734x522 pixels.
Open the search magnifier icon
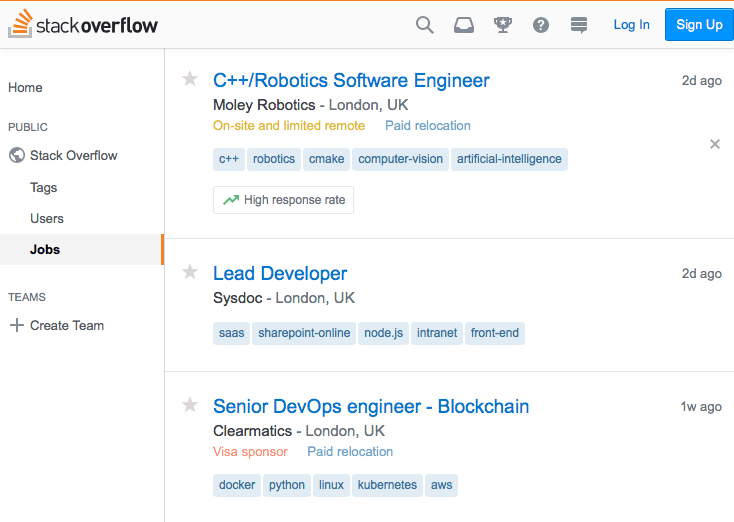(425, 25)
